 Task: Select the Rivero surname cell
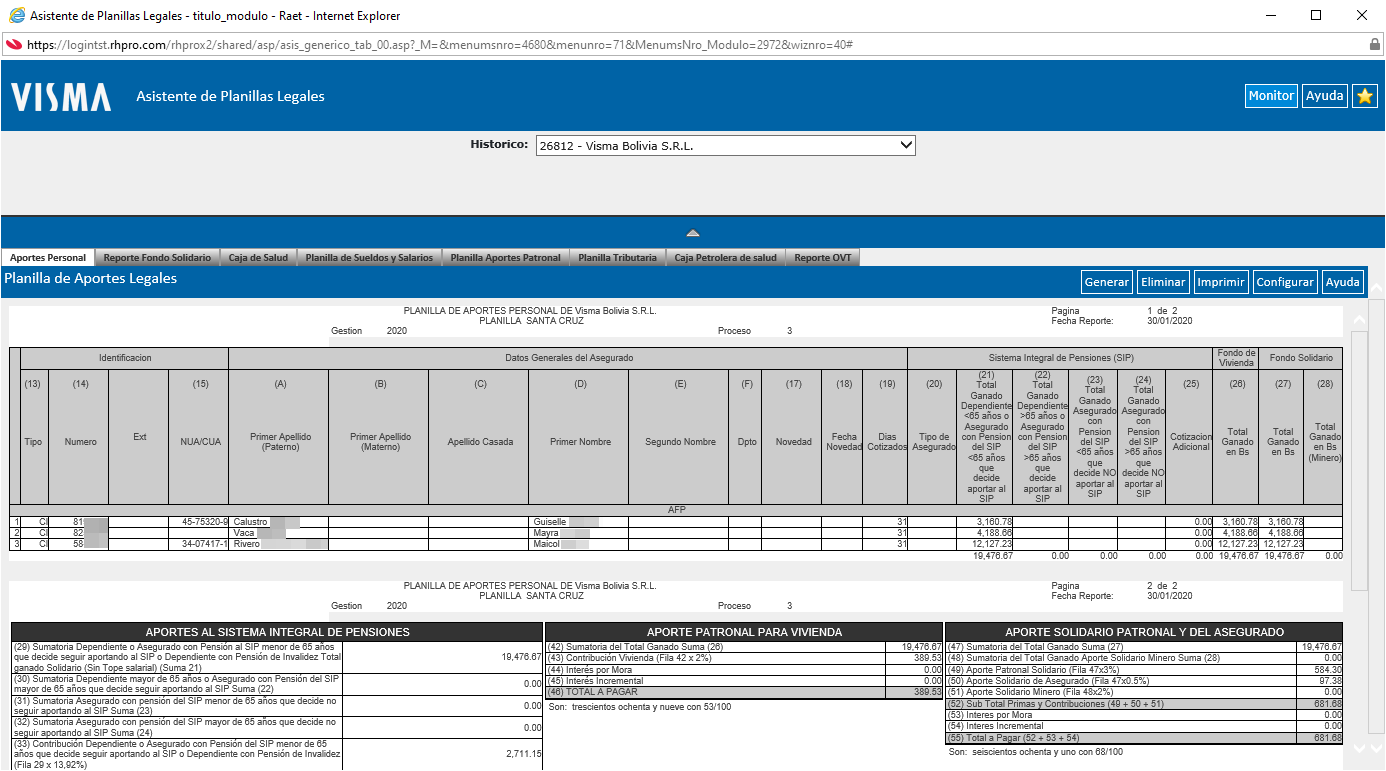pos(278,544)
